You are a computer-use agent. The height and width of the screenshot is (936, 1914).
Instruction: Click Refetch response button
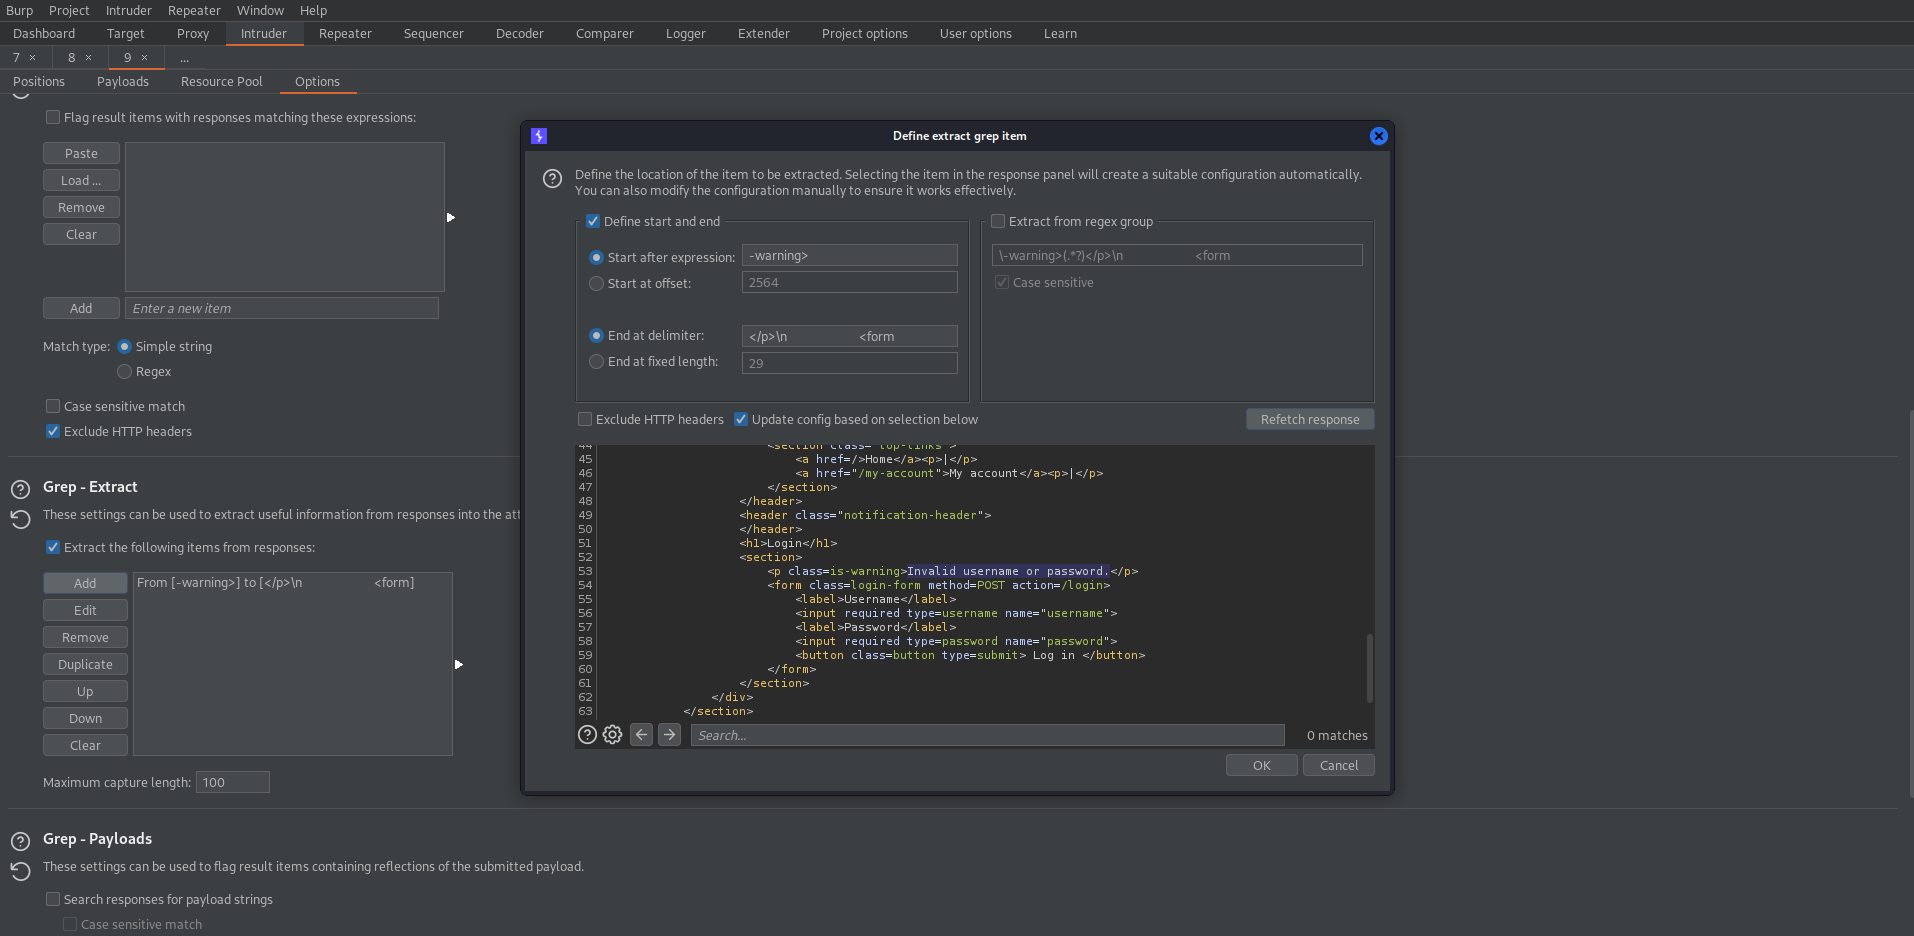1310,419
